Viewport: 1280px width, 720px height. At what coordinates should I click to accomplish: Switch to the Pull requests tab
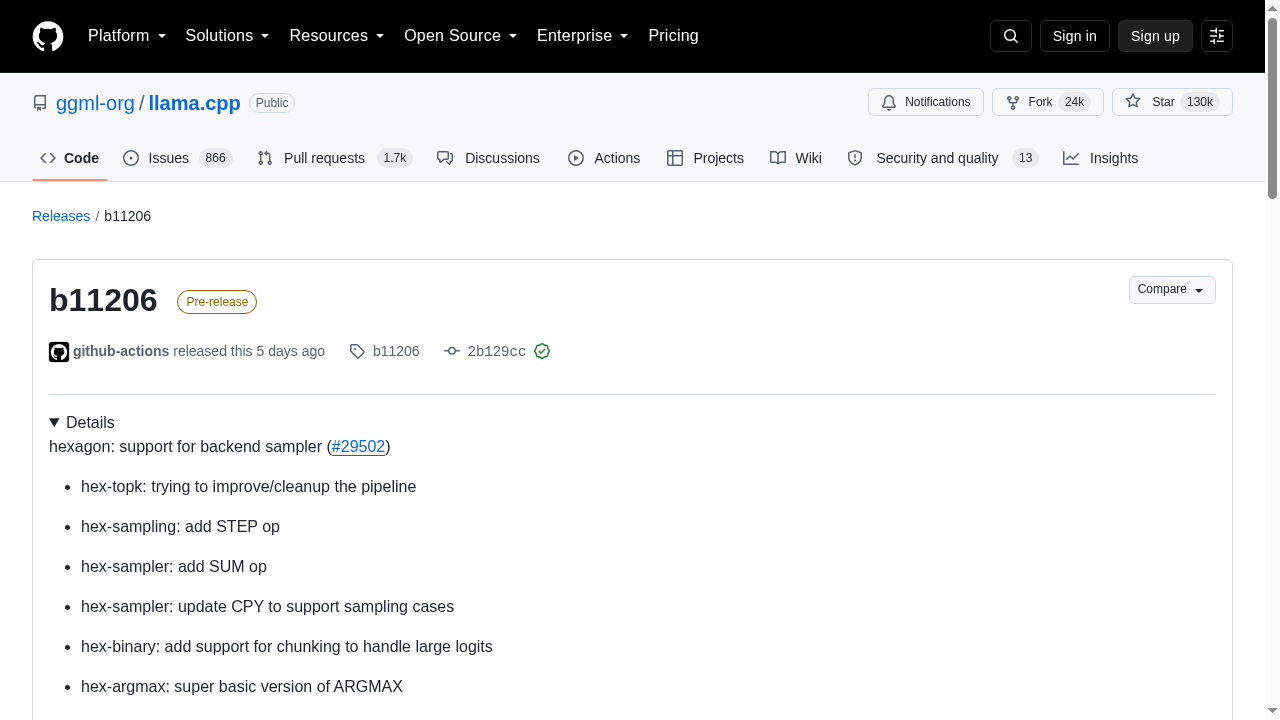[335, 158]
